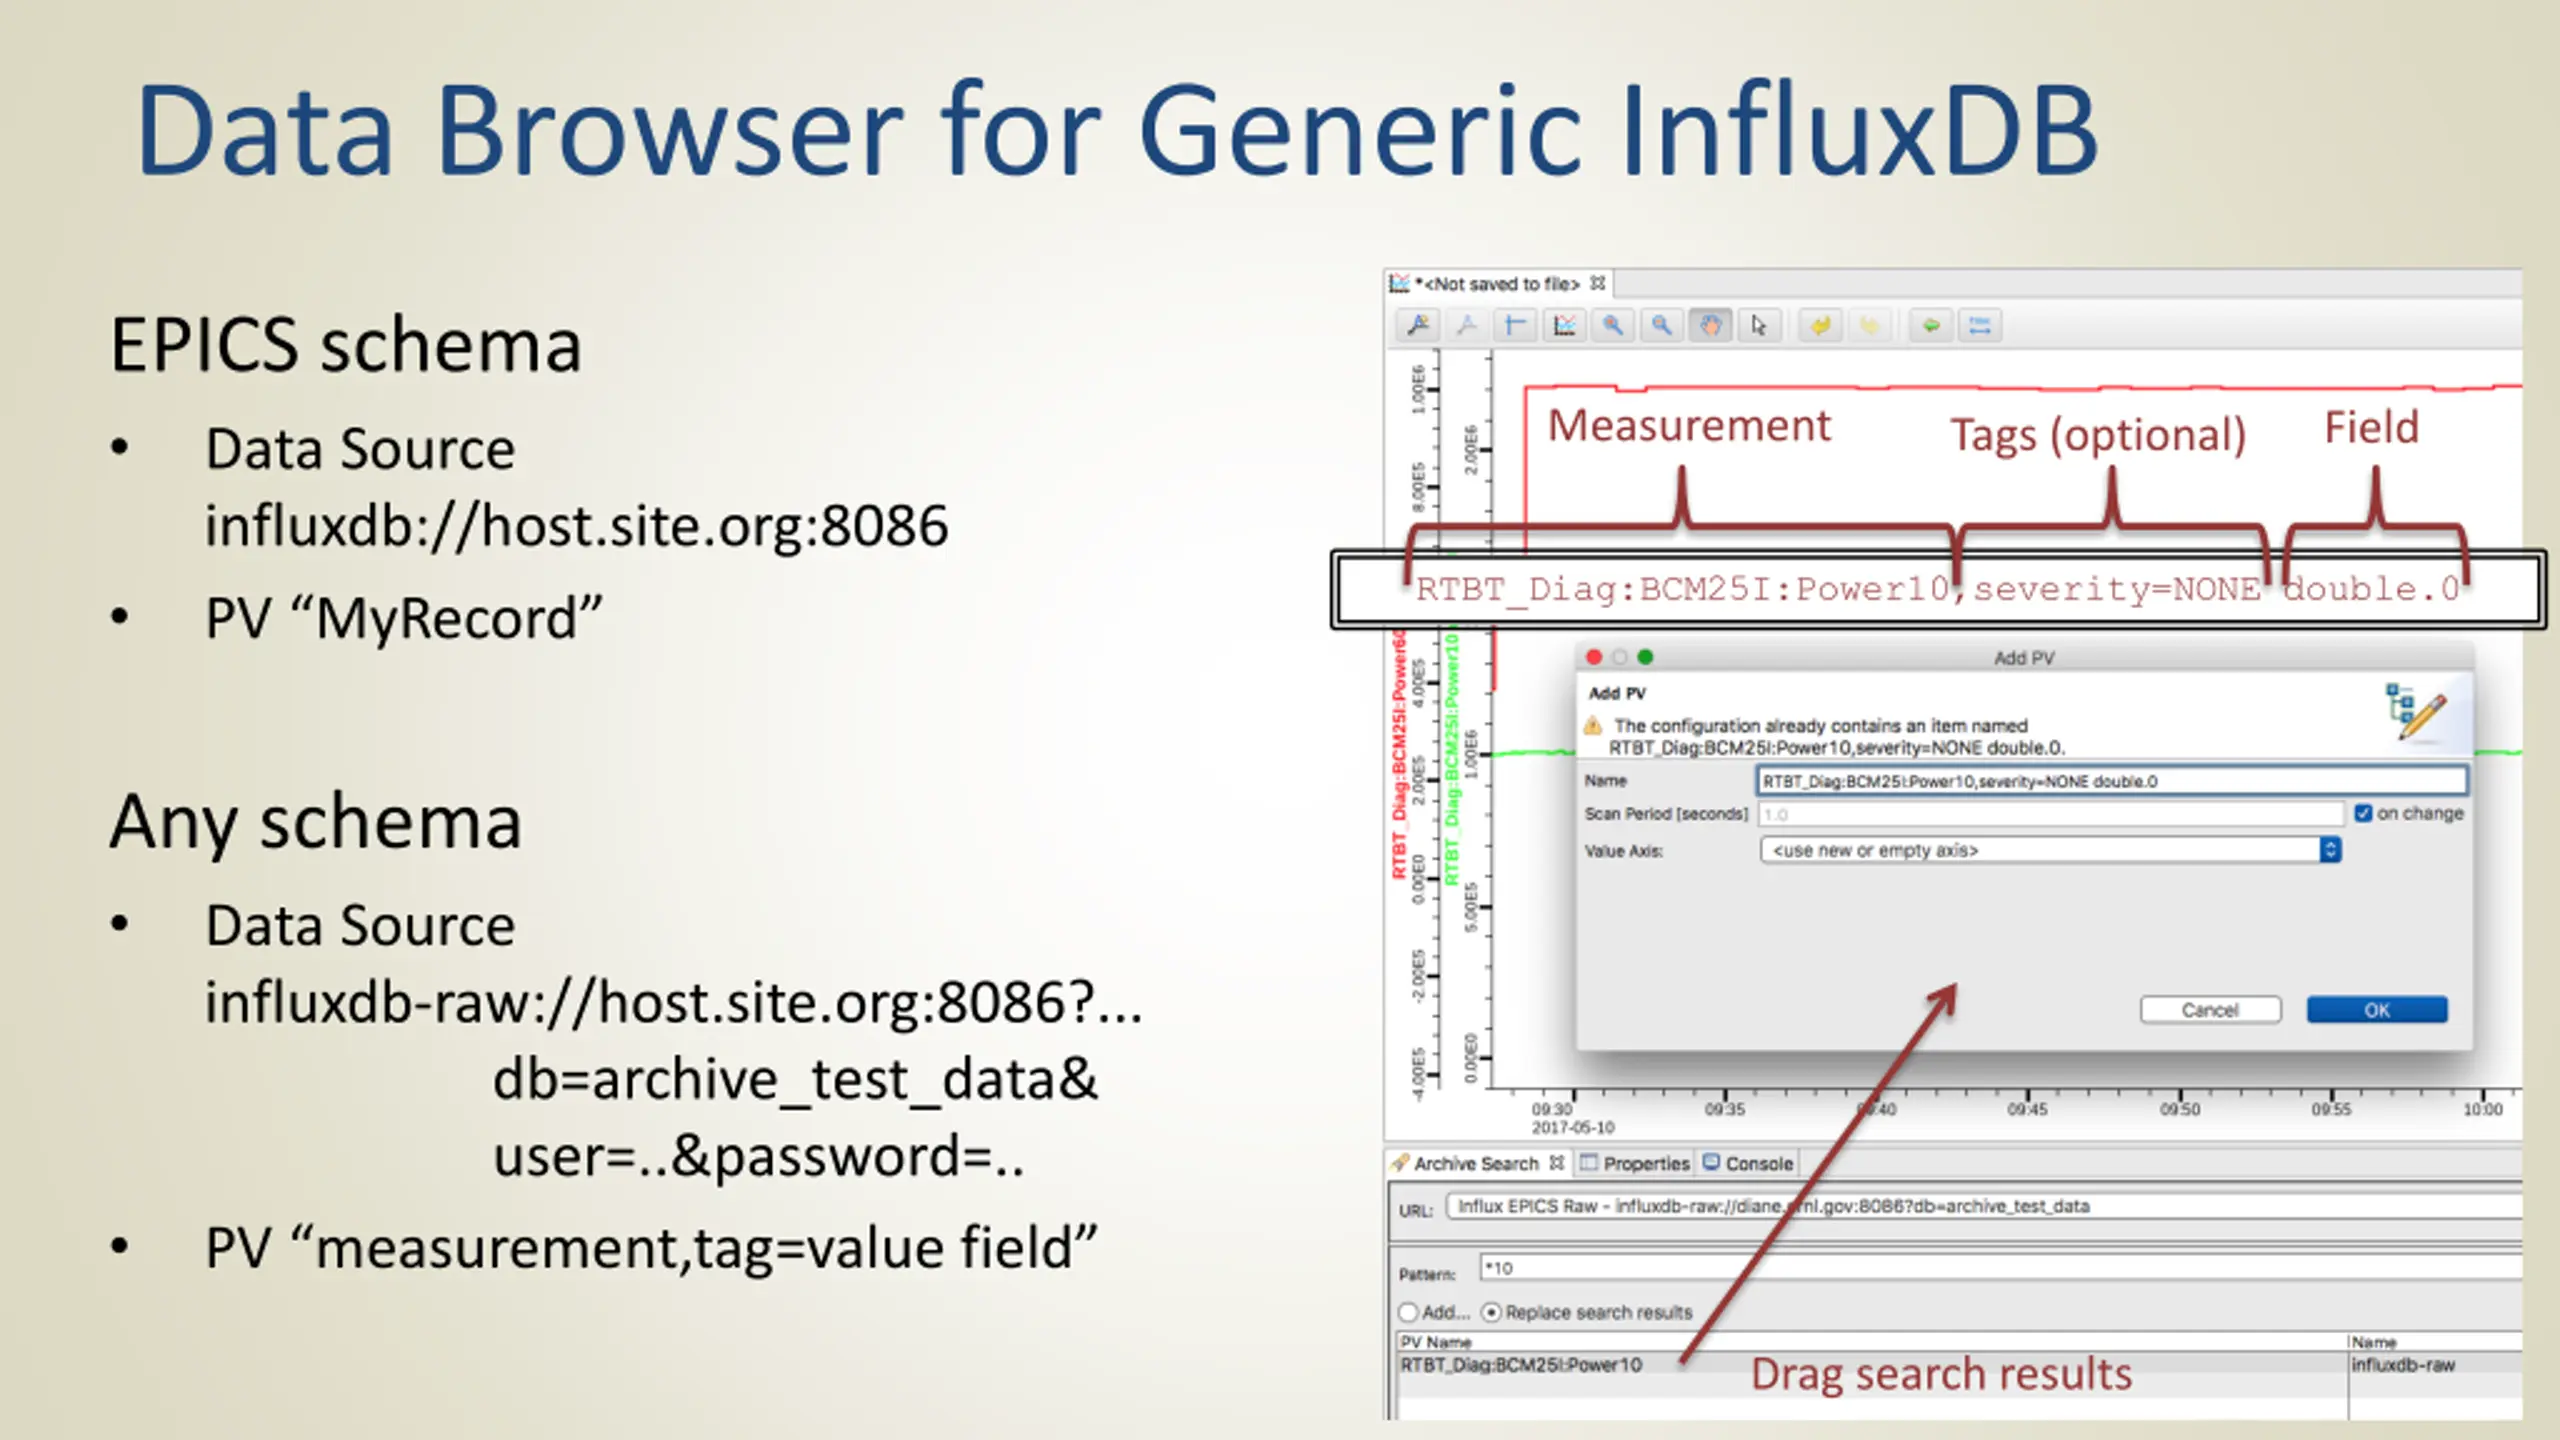Click the blue OK button
Image resolution: width=2560 pixels, height=1440 pixels.
pyautogui.click(x=2377, y=1010)
